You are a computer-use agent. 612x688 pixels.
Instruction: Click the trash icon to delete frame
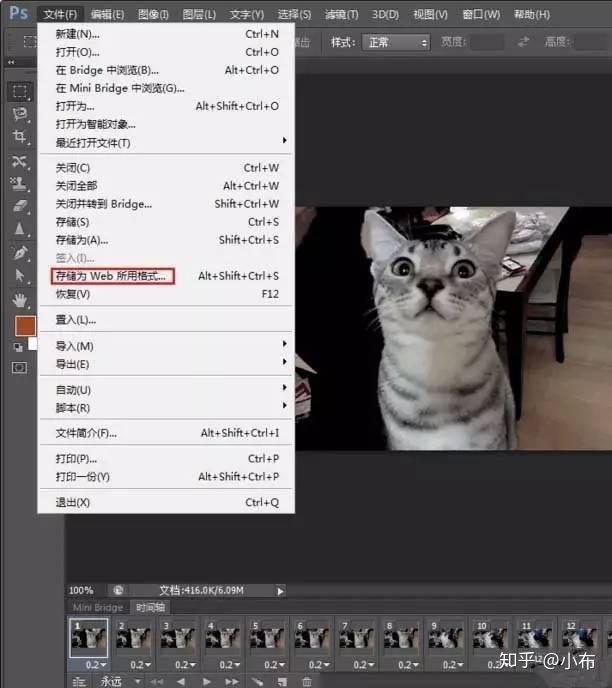[307, 681]
